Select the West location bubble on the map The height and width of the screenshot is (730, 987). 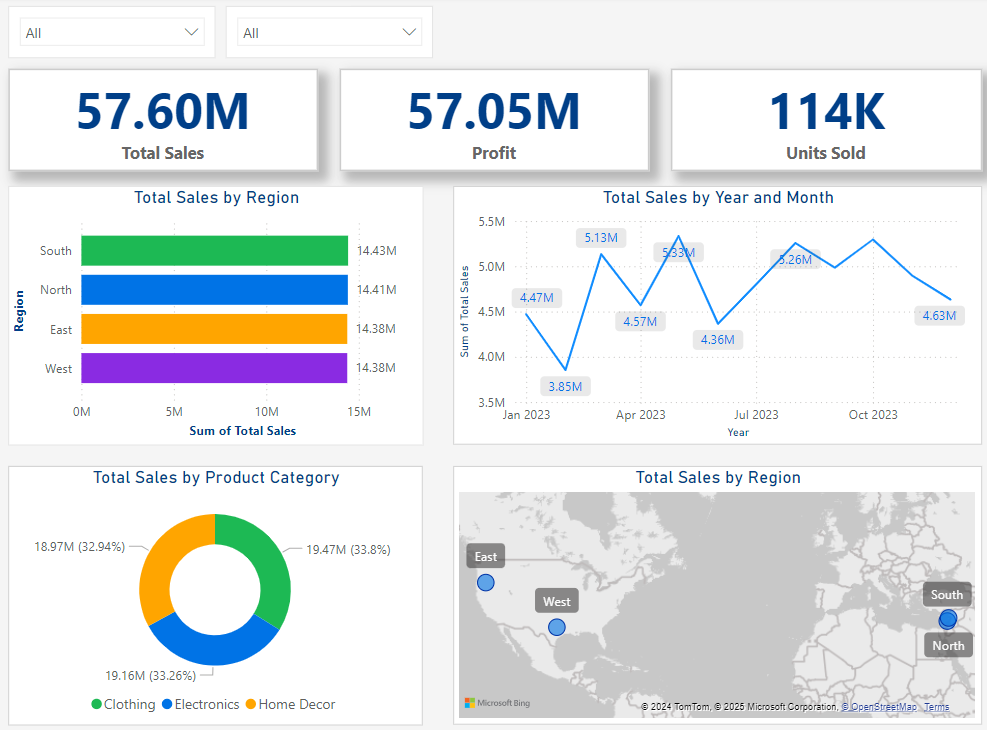pos(557,627)
